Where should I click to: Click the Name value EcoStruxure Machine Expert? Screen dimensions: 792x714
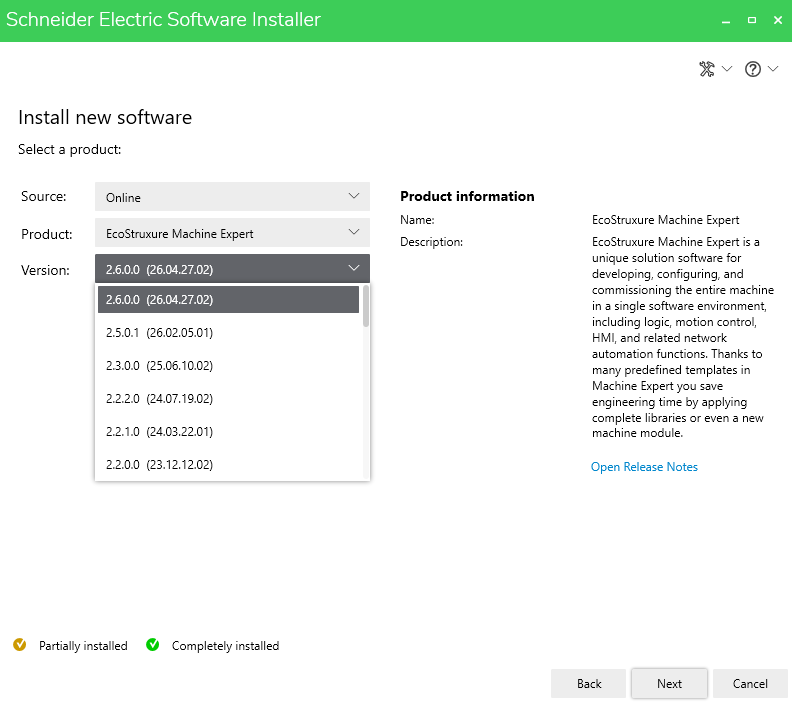point(665,220)
